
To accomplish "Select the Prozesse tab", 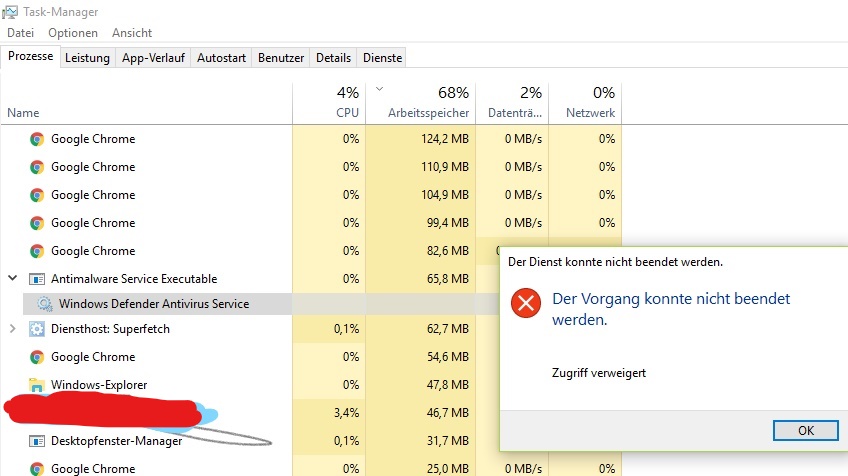I will [30, 56].
